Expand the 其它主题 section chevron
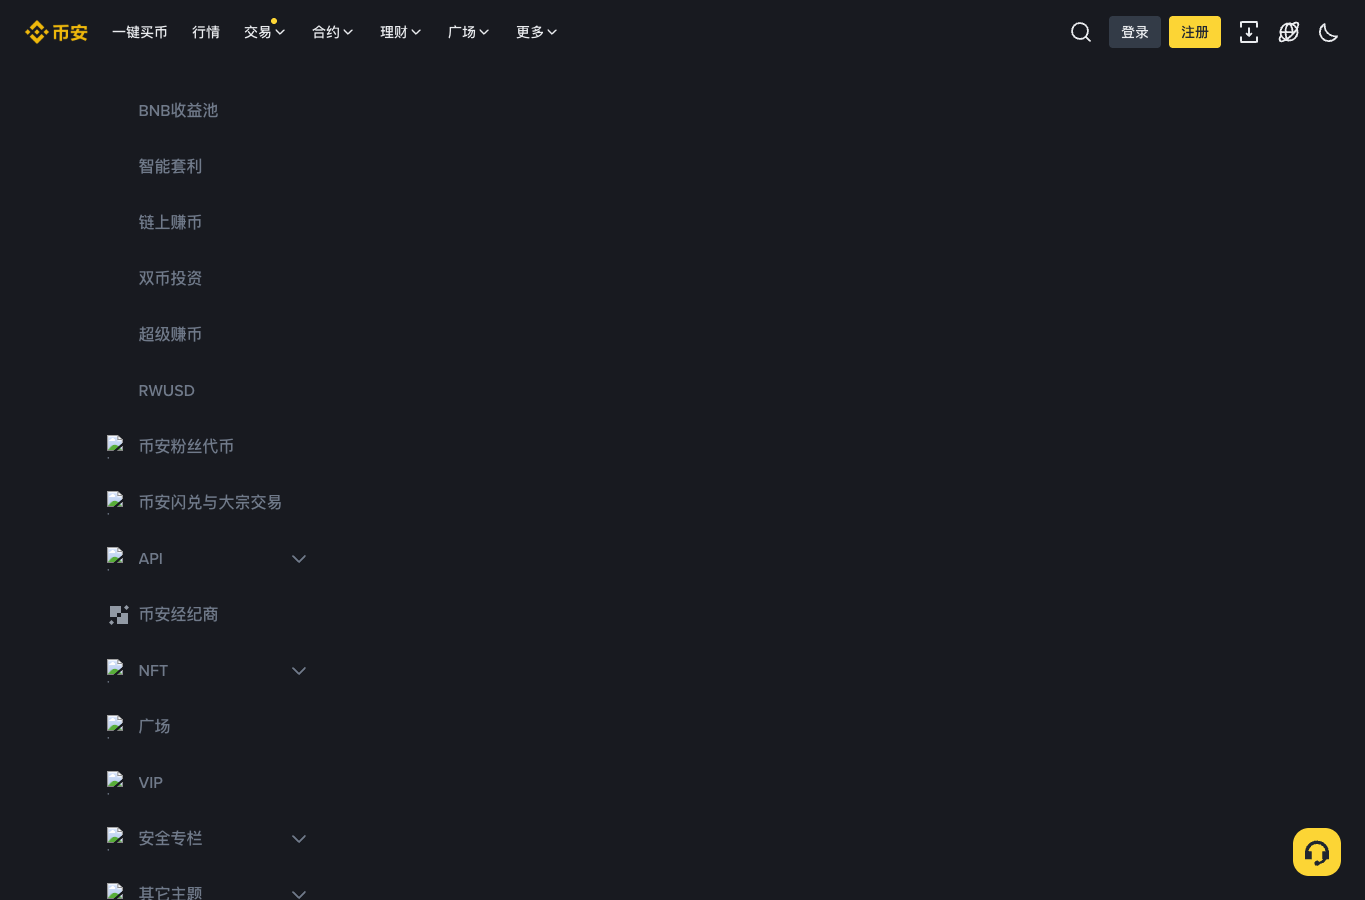1365x900 pixels. [x=298, y=893]
